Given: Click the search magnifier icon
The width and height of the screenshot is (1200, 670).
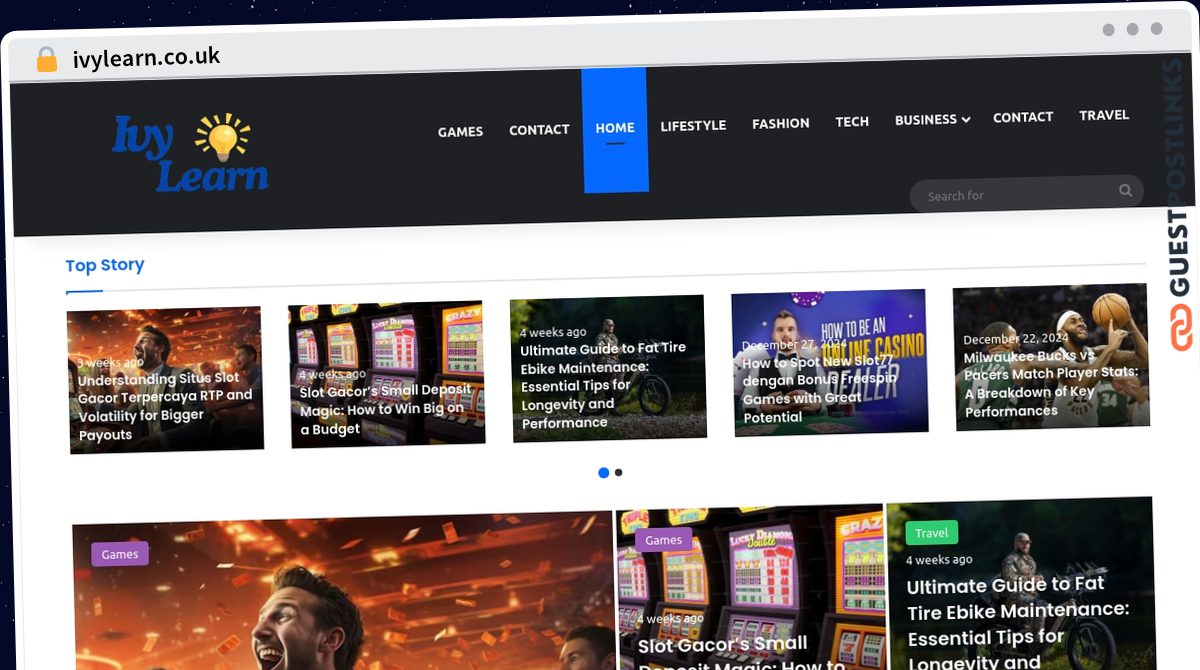Looking at the screenshot, I should [1125, 191].
